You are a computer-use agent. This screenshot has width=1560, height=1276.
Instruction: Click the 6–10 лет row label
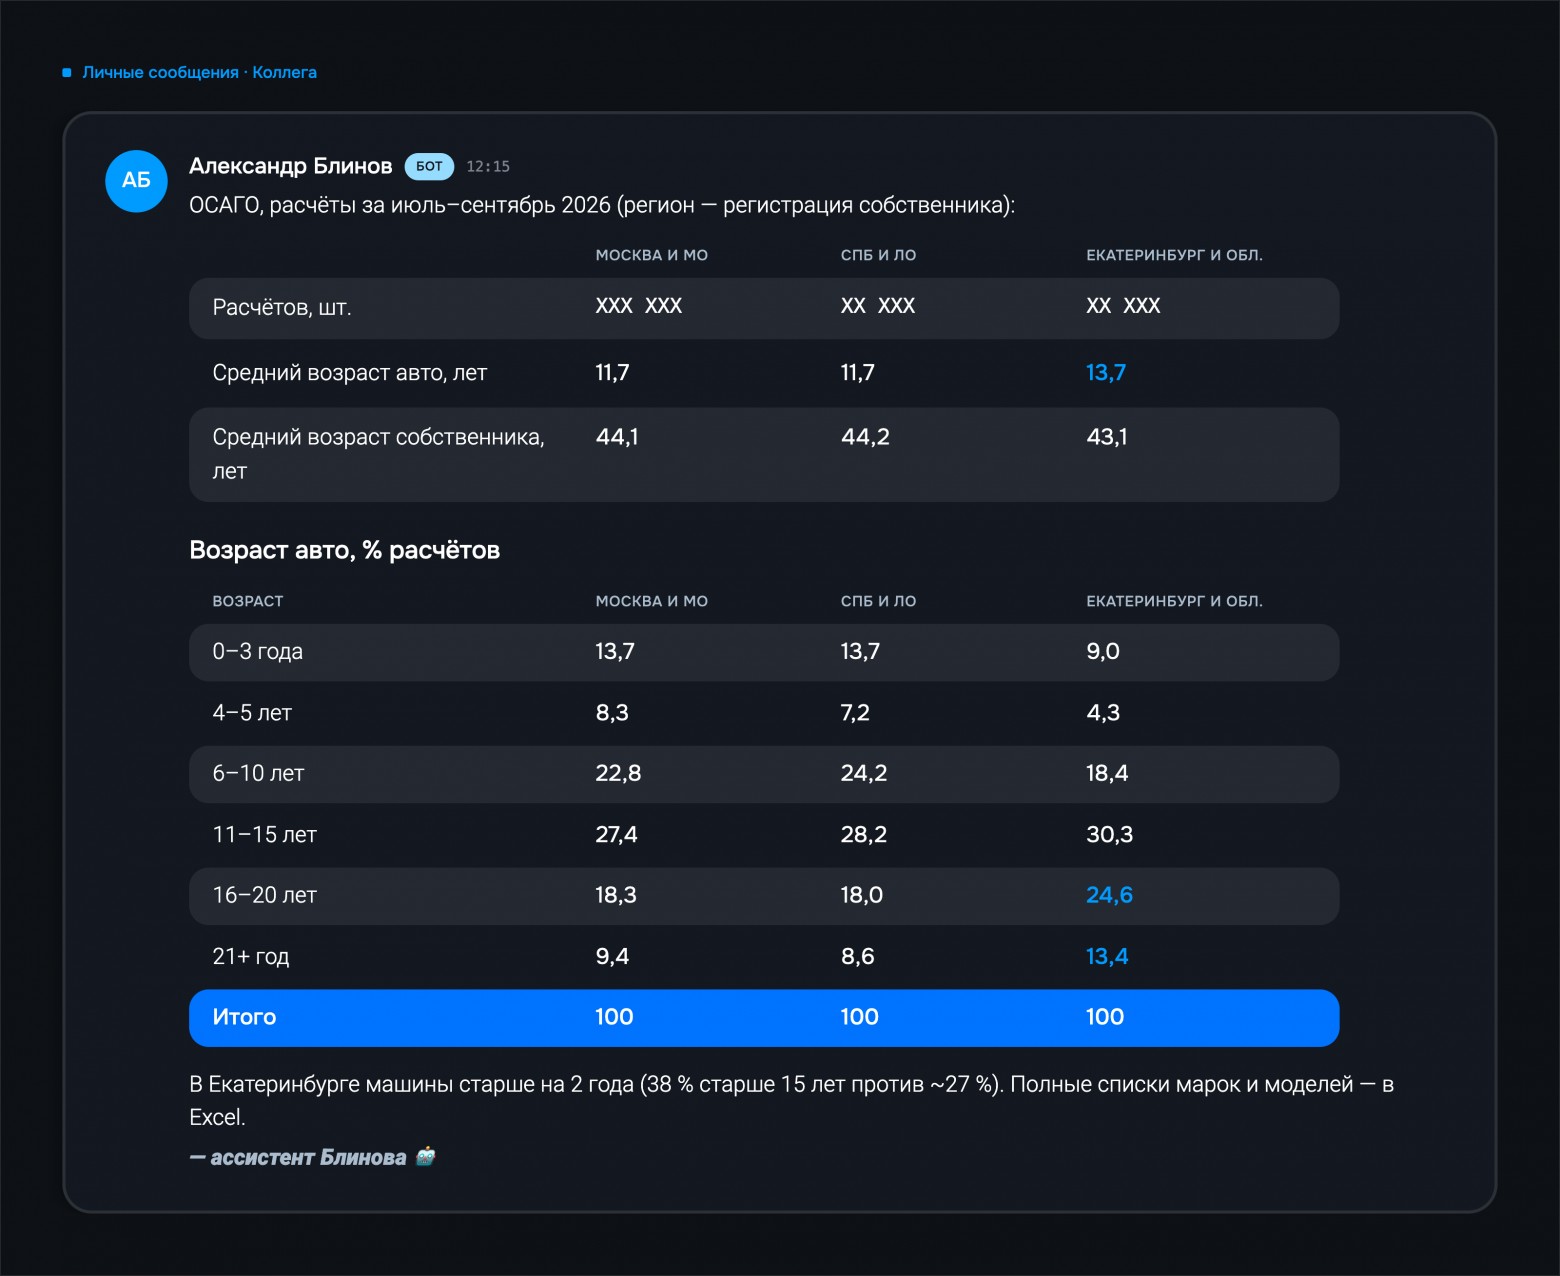pyautogui.click(x=258, y=774)
